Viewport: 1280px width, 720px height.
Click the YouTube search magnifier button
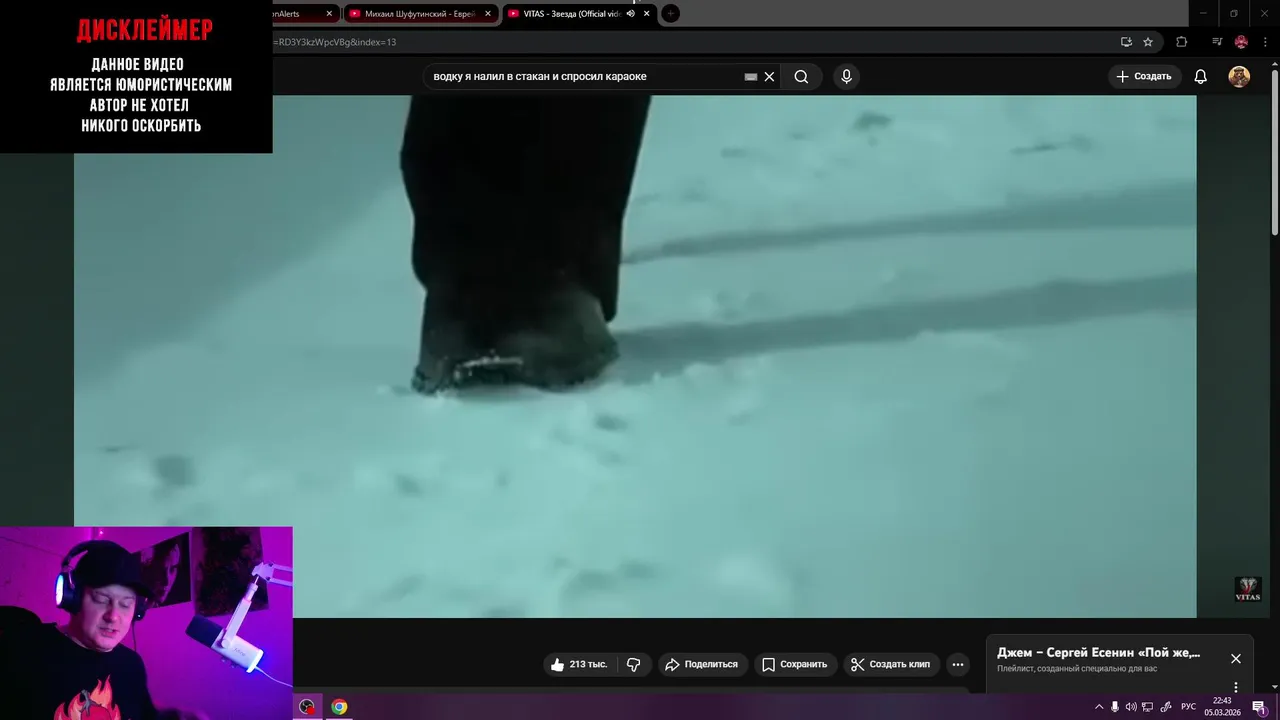[x=801, y=77]
